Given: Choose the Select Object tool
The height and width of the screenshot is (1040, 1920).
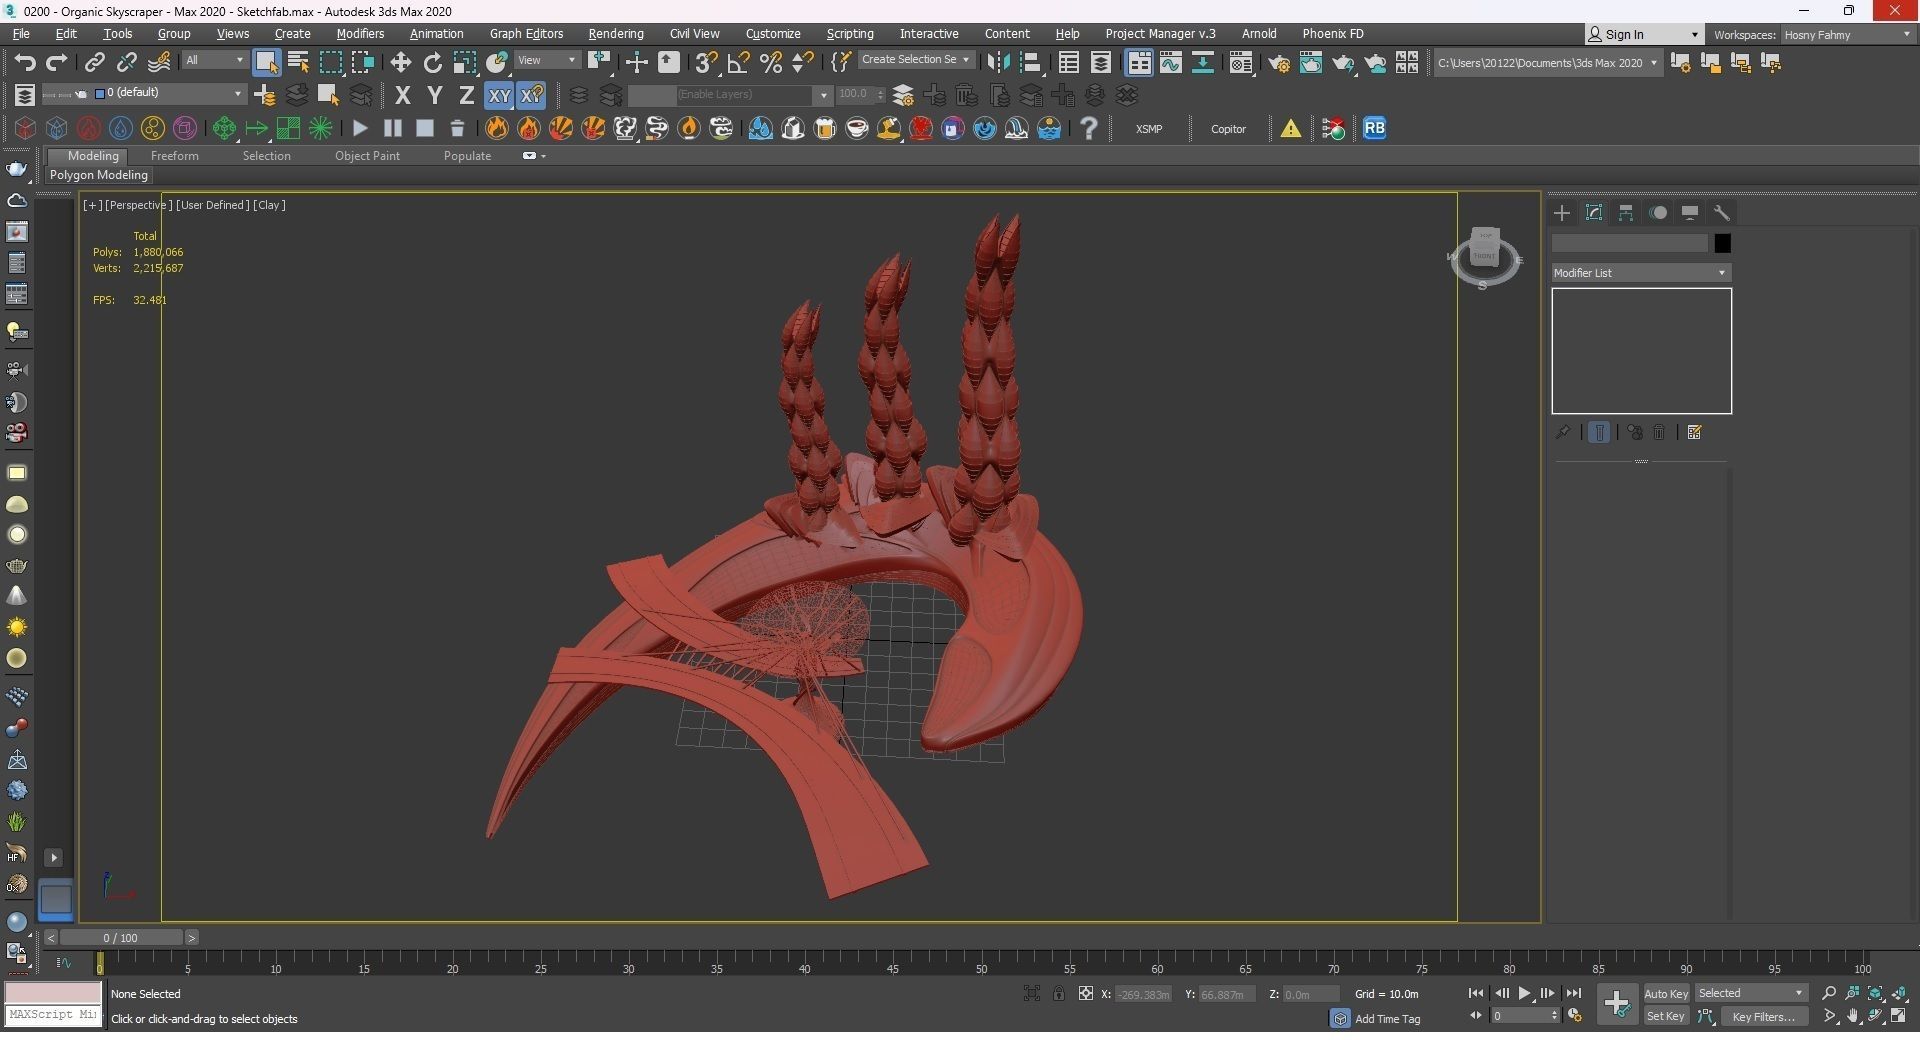Looking at the screenshot, I should point(266,63).
